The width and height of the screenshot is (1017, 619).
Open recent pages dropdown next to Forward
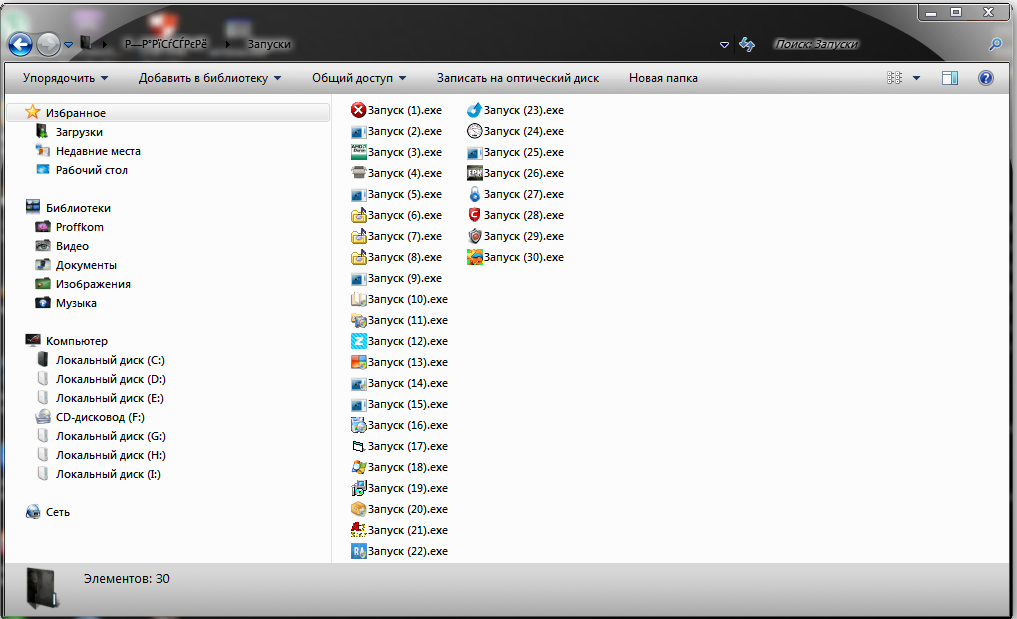(68, 45)
